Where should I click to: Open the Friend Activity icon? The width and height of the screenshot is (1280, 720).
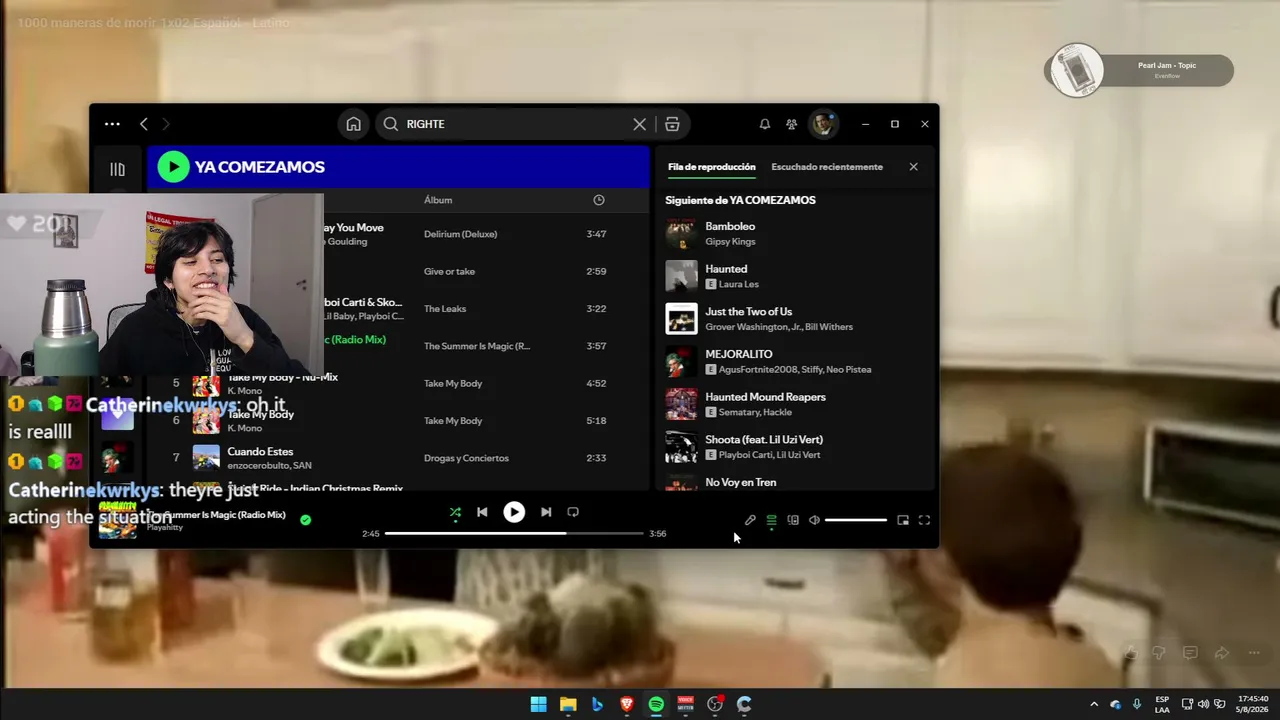click(791, 124)
